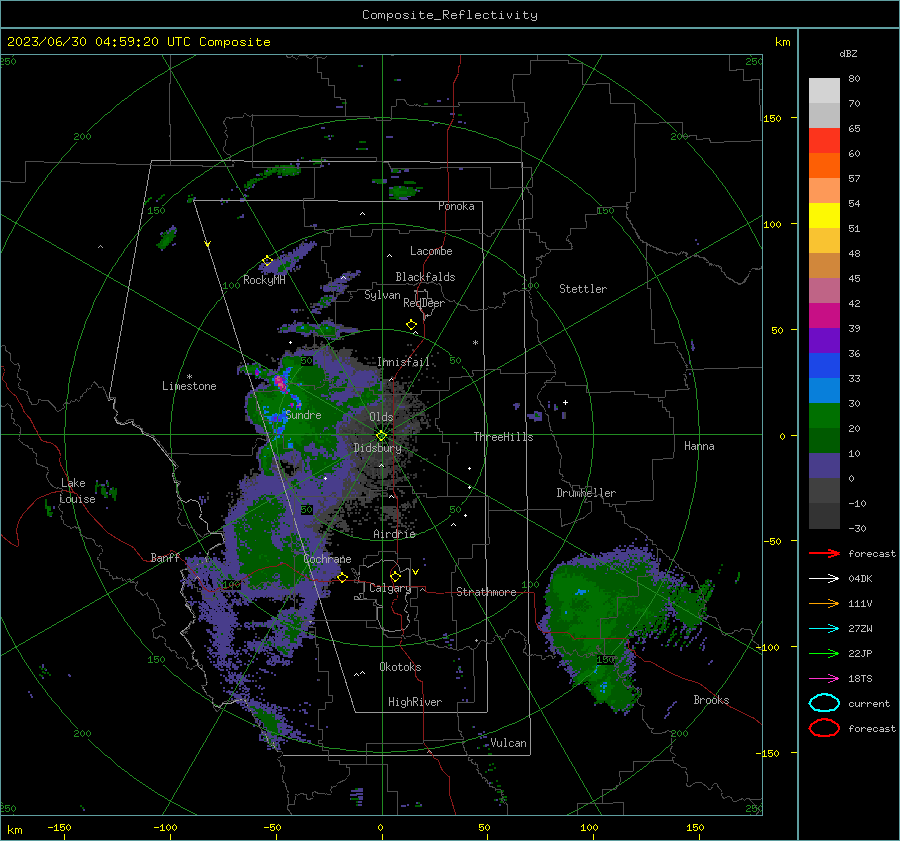This screenshot has width=900, height=841.
Task: Select the slate purple swatch above 0 dBZ
Action: click(824, 466)
